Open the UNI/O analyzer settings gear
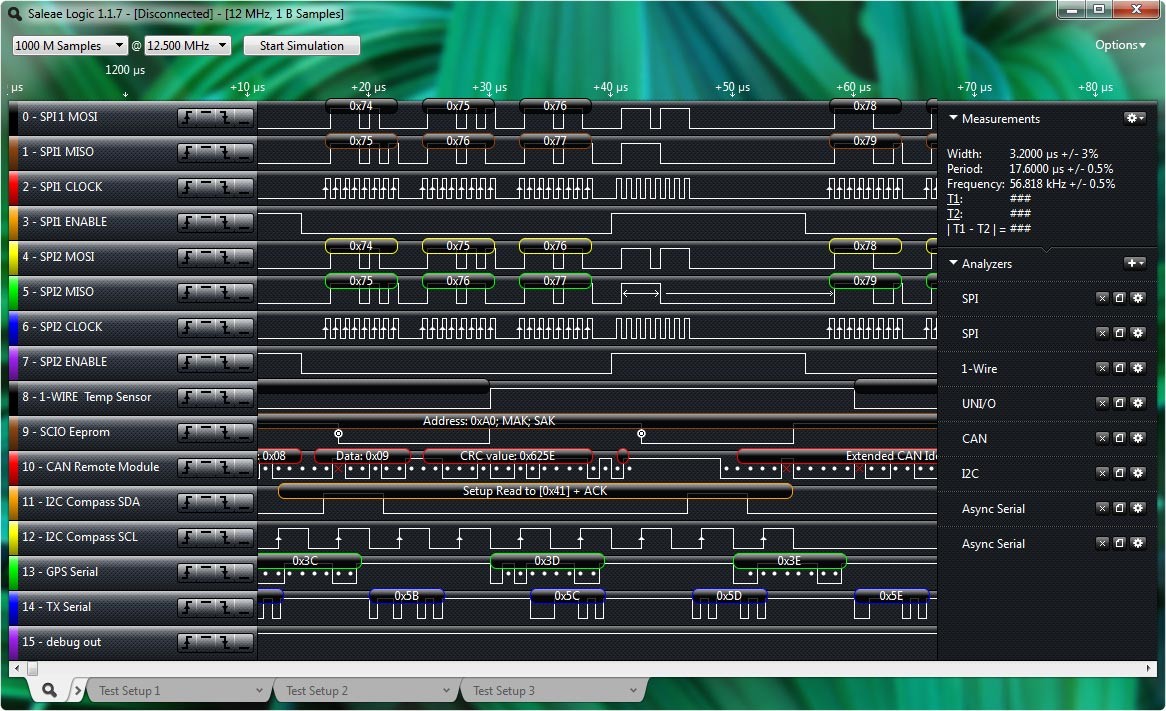This screenshot has width=1166, height=711. [1138, 403]
